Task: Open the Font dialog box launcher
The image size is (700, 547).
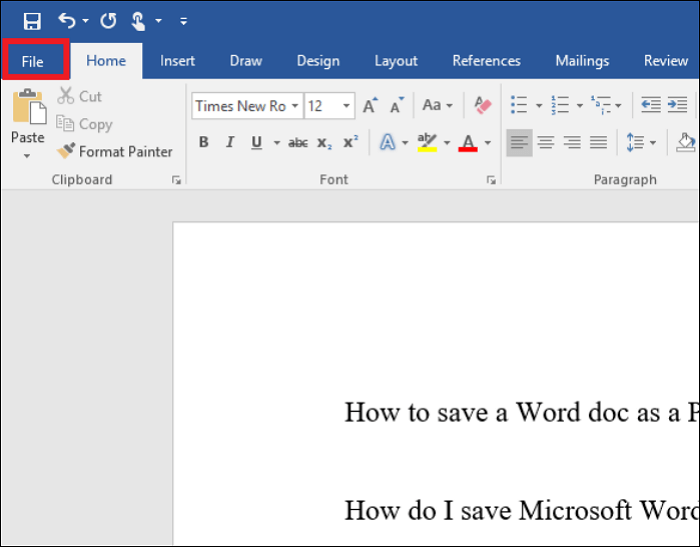Action: [491, 180]
